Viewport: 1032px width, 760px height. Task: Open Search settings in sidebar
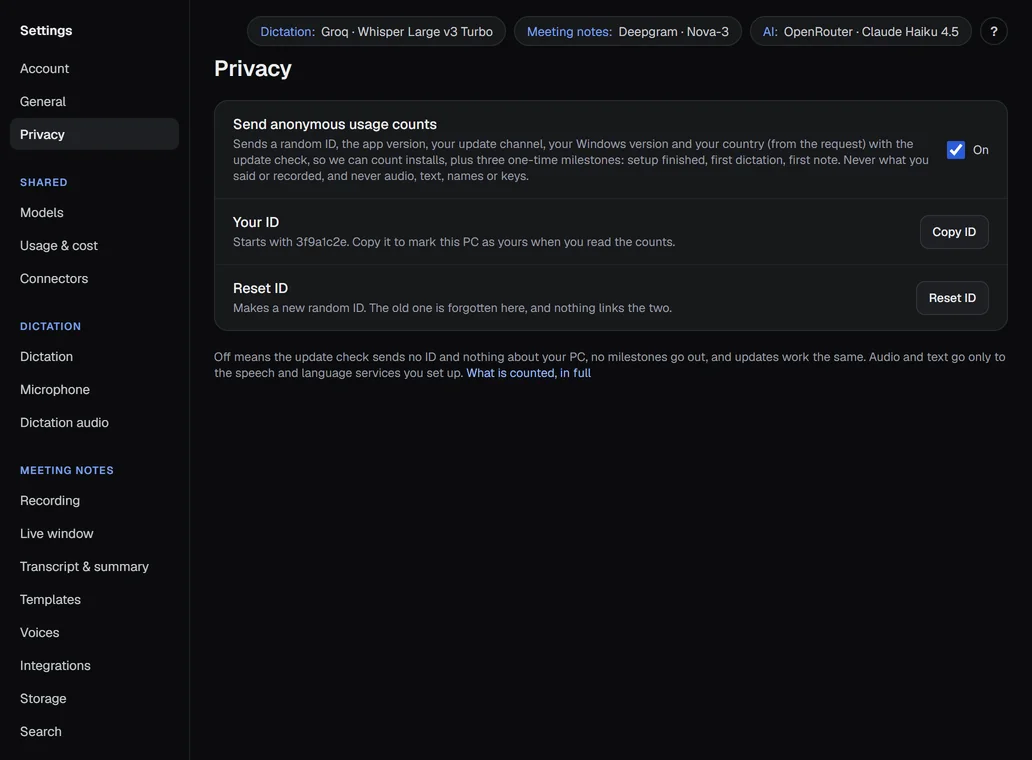click(94, 731)
